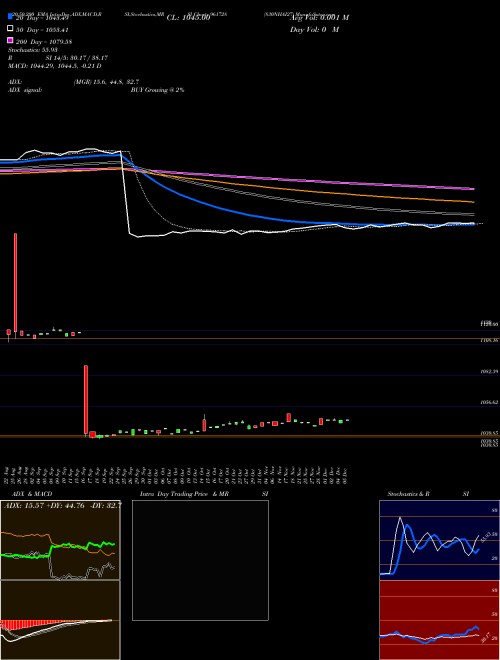The image size is (500, 660).
Task: Click the magenta 200 Day EMA legend swatch
Action: point(10,40)
